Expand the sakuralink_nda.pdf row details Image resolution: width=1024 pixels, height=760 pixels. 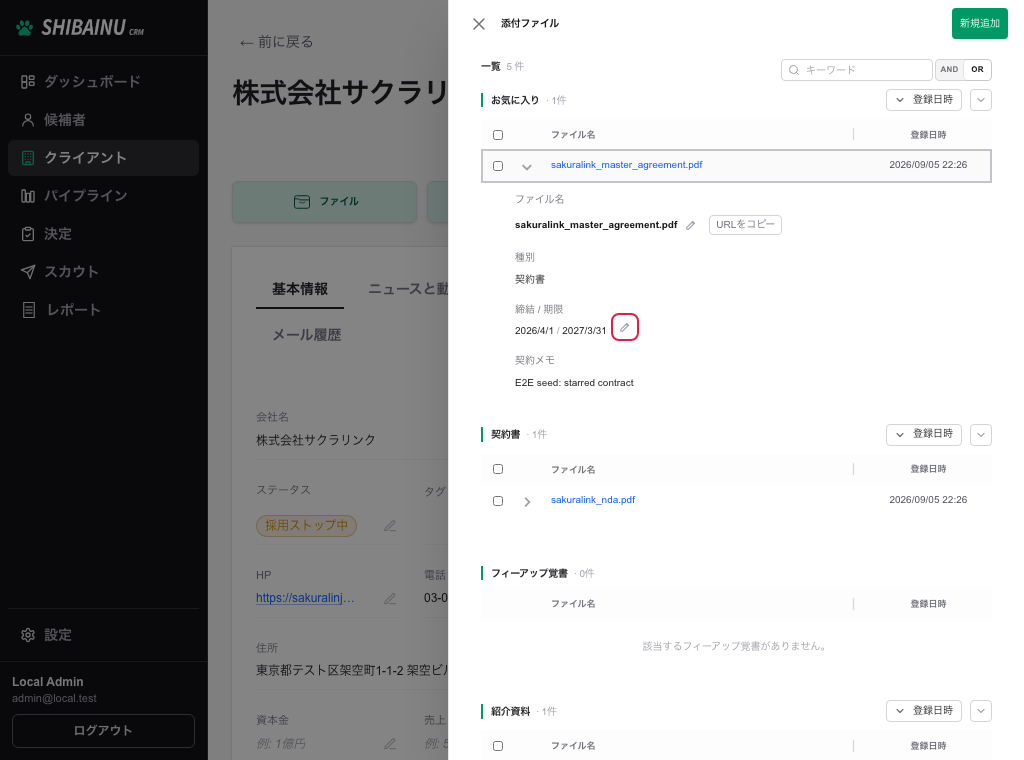coord(526,501)
